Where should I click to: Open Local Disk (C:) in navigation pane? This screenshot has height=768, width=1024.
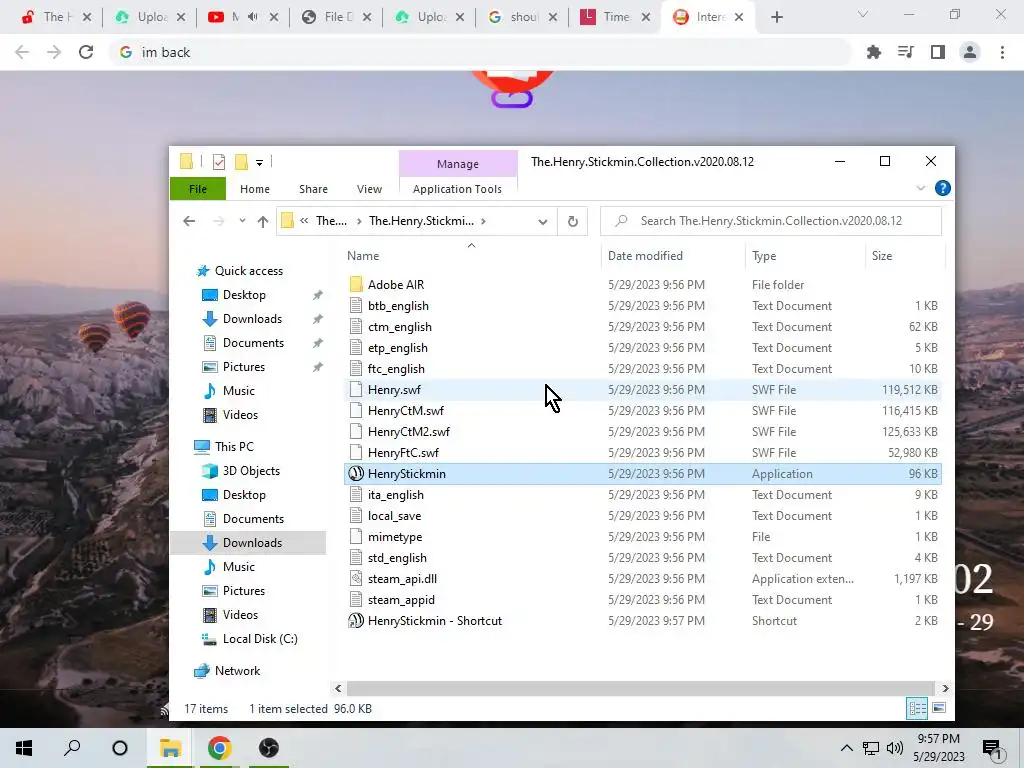pyautogui.click(x=259, y=639)
